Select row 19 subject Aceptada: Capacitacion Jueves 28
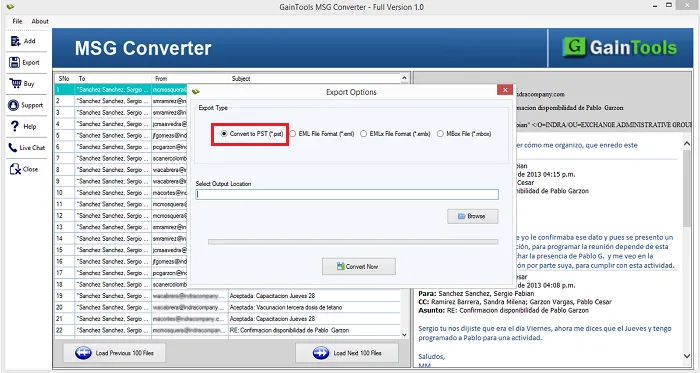Screen dimensions: 700x373 (272, 296)
